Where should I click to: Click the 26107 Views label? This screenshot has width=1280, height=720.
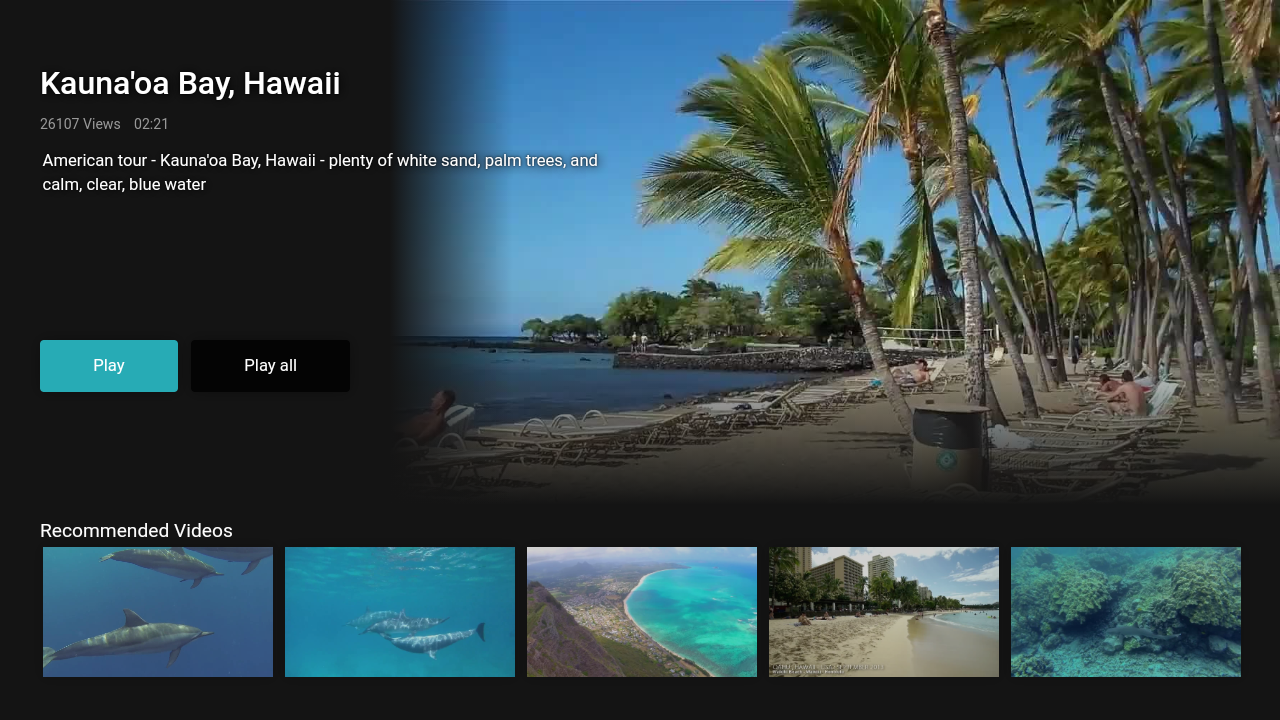(80, 124)
